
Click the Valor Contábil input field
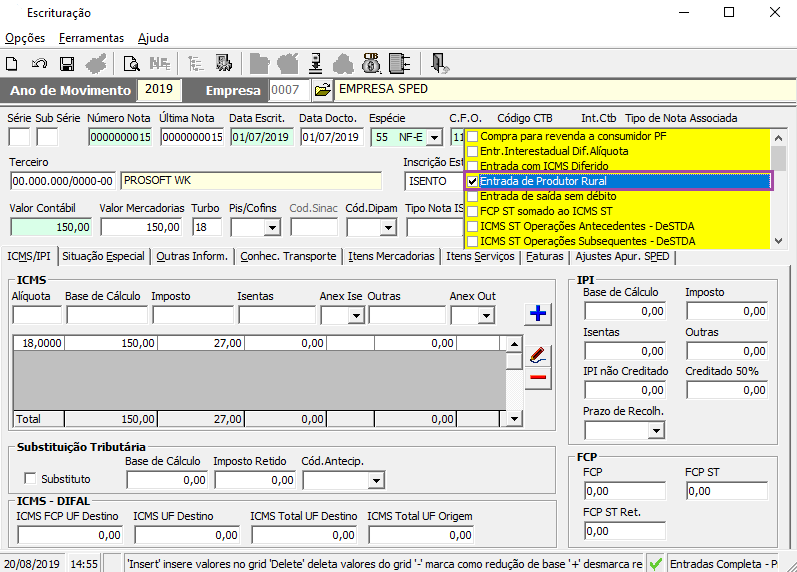(x=51, y=227)
